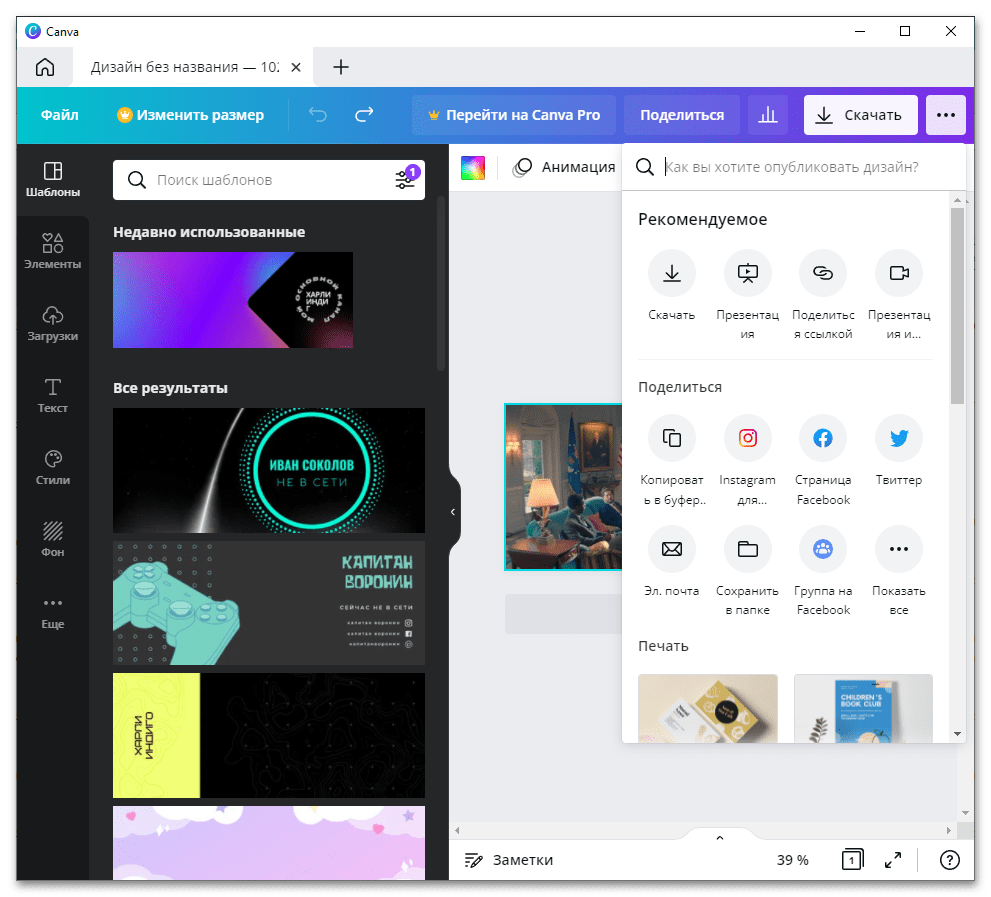Collapse the side panel with the arrow handle

click(453, 512)
